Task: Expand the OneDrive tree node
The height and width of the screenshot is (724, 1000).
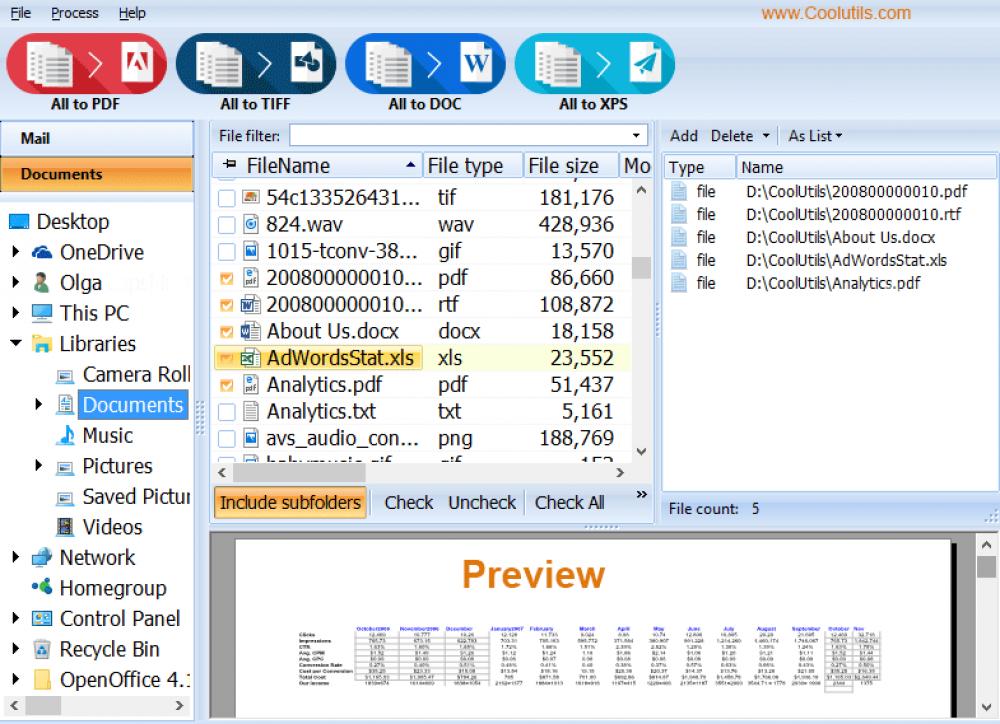Action: click(x=16, y=252)
